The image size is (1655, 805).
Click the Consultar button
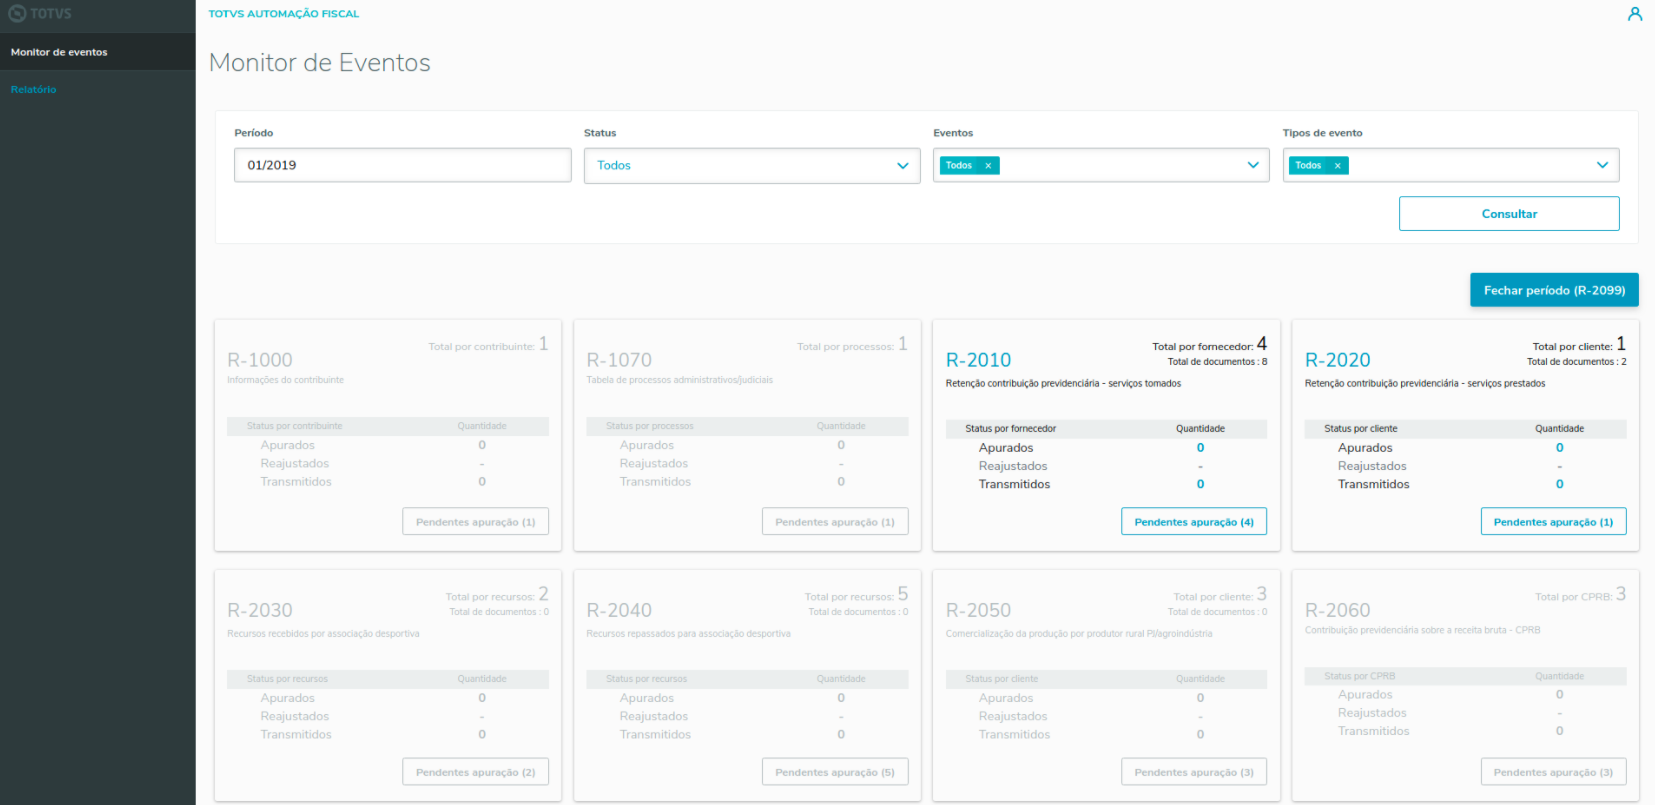point(1509,214)
